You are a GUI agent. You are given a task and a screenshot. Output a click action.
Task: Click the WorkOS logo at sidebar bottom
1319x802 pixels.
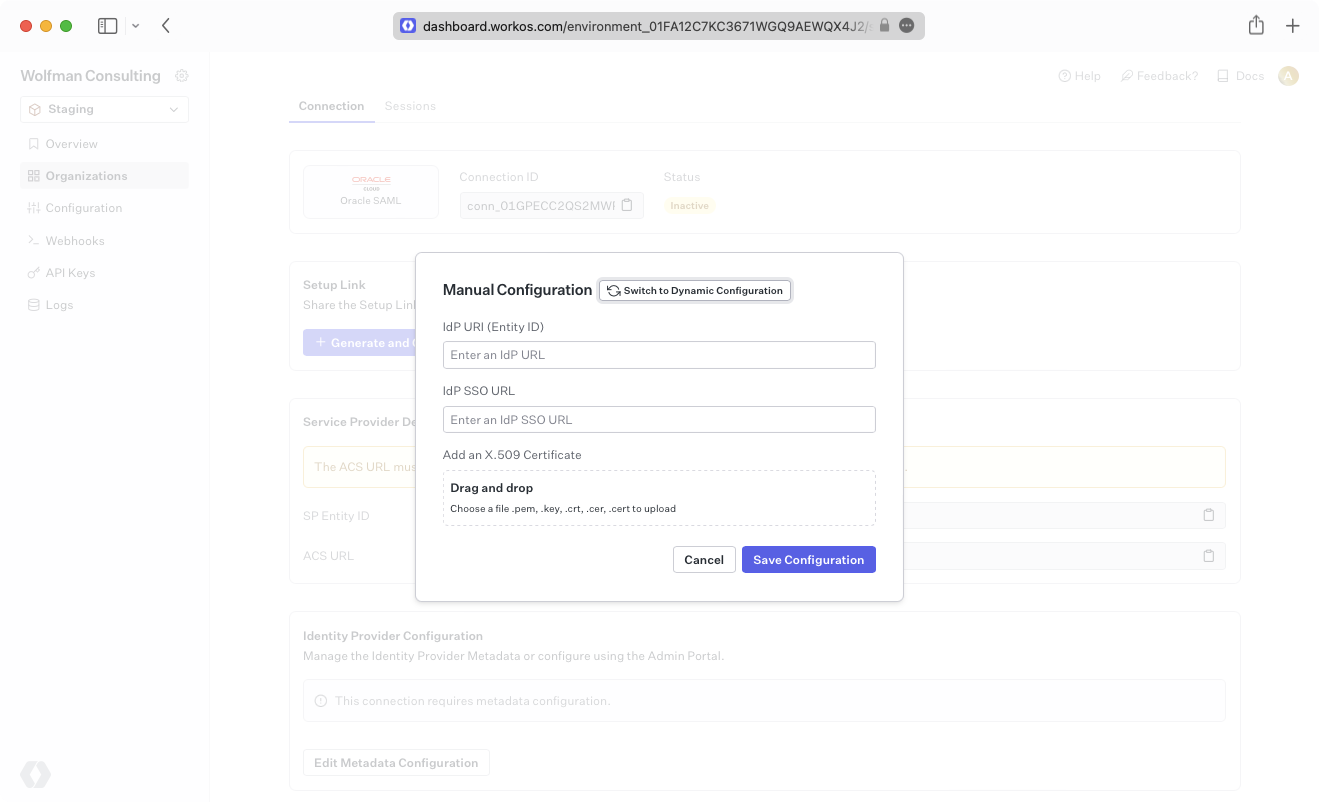(x=36, y=774)
